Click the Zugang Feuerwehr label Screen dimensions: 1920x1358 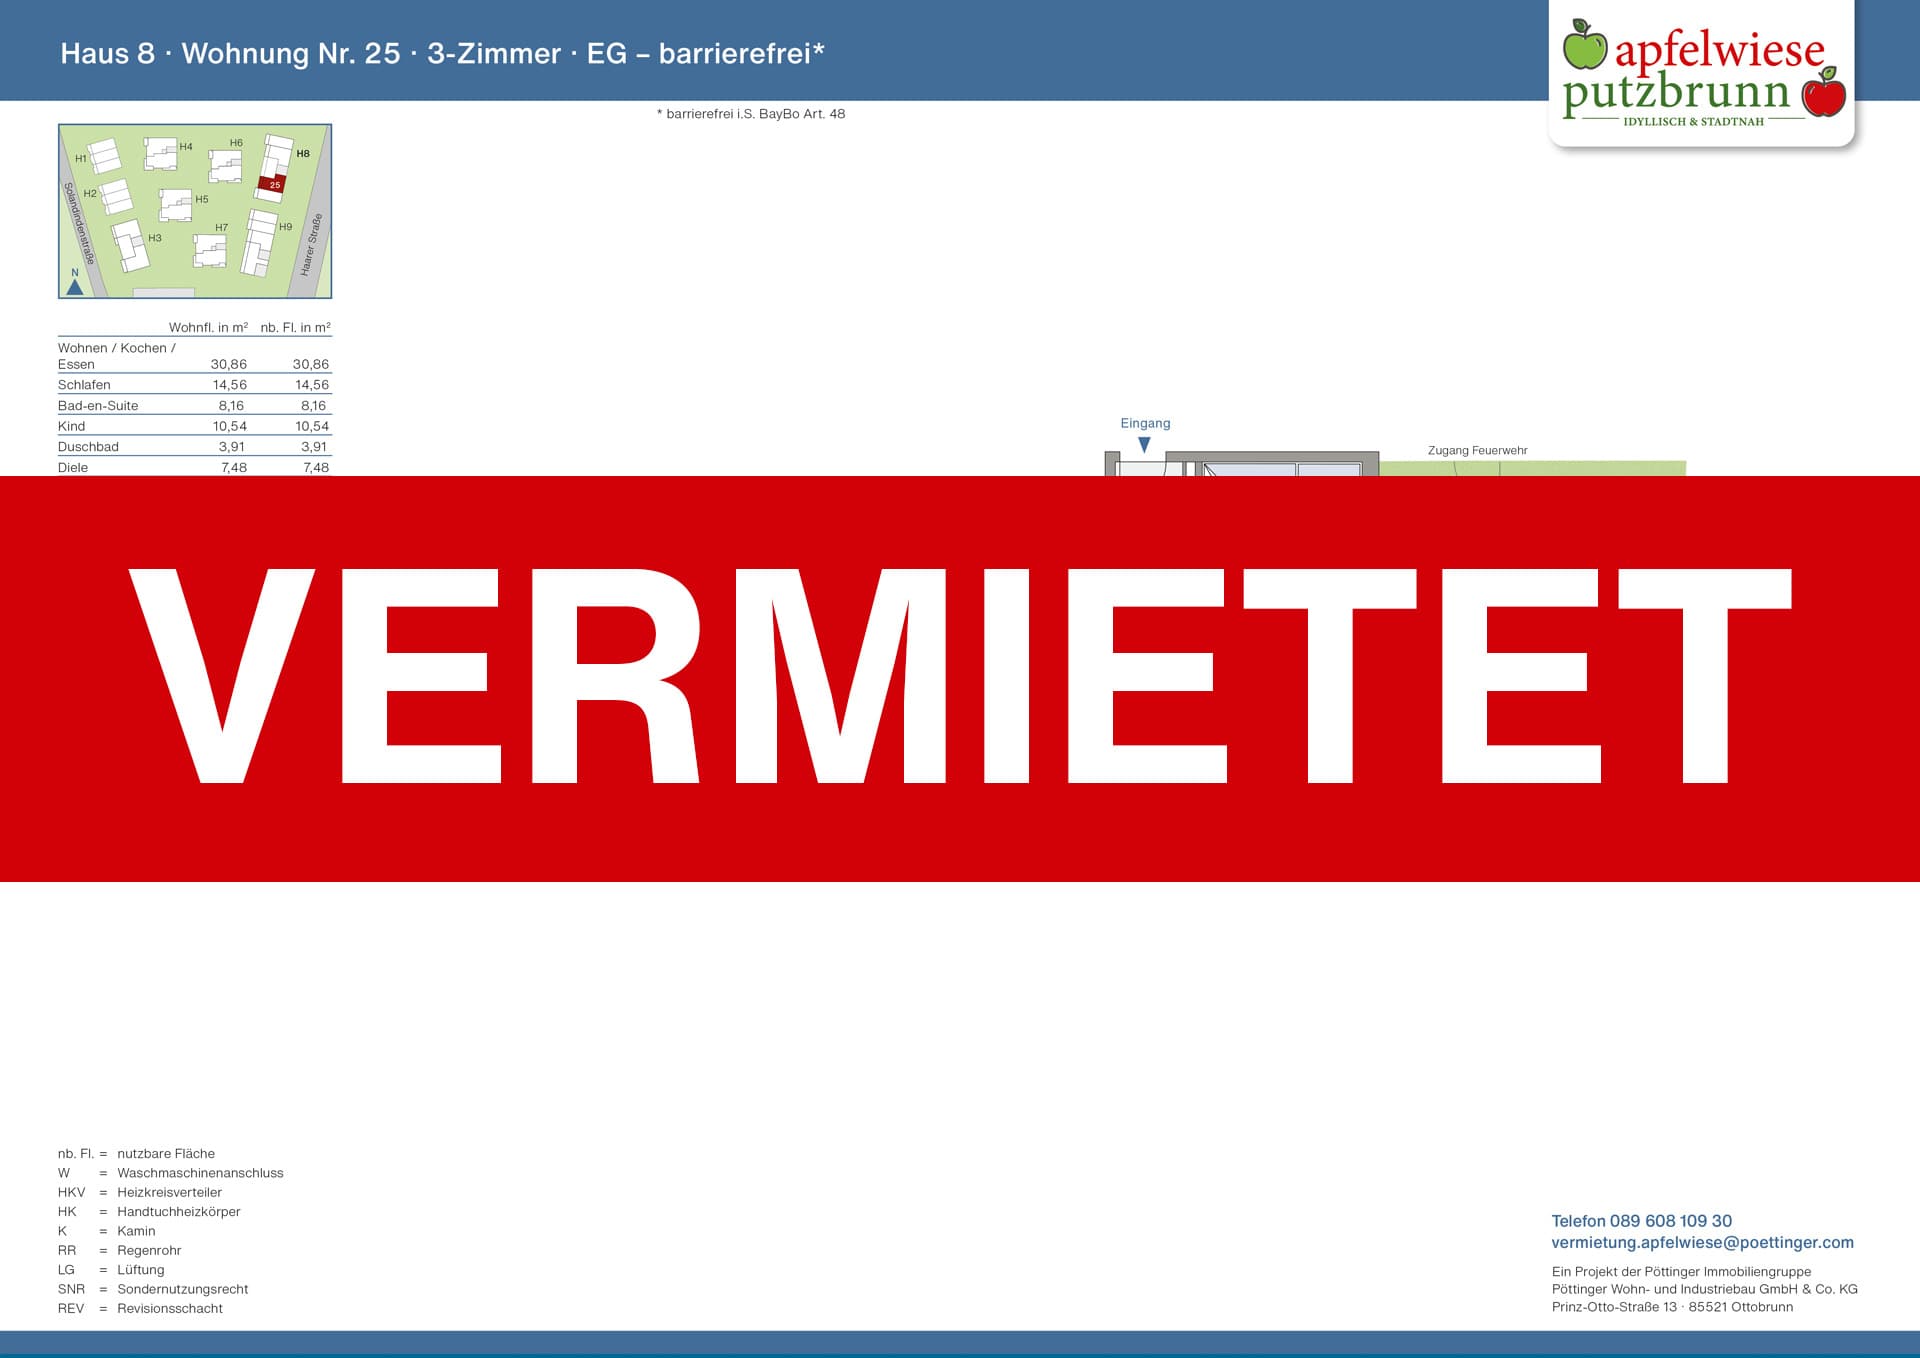pyautogui.click(x=1477, y=451)
